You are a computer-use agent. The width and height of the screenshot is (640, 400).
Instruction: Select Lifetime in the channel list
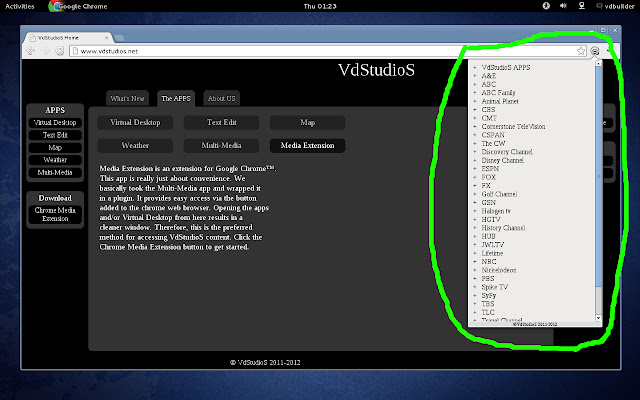pos(492,253)
